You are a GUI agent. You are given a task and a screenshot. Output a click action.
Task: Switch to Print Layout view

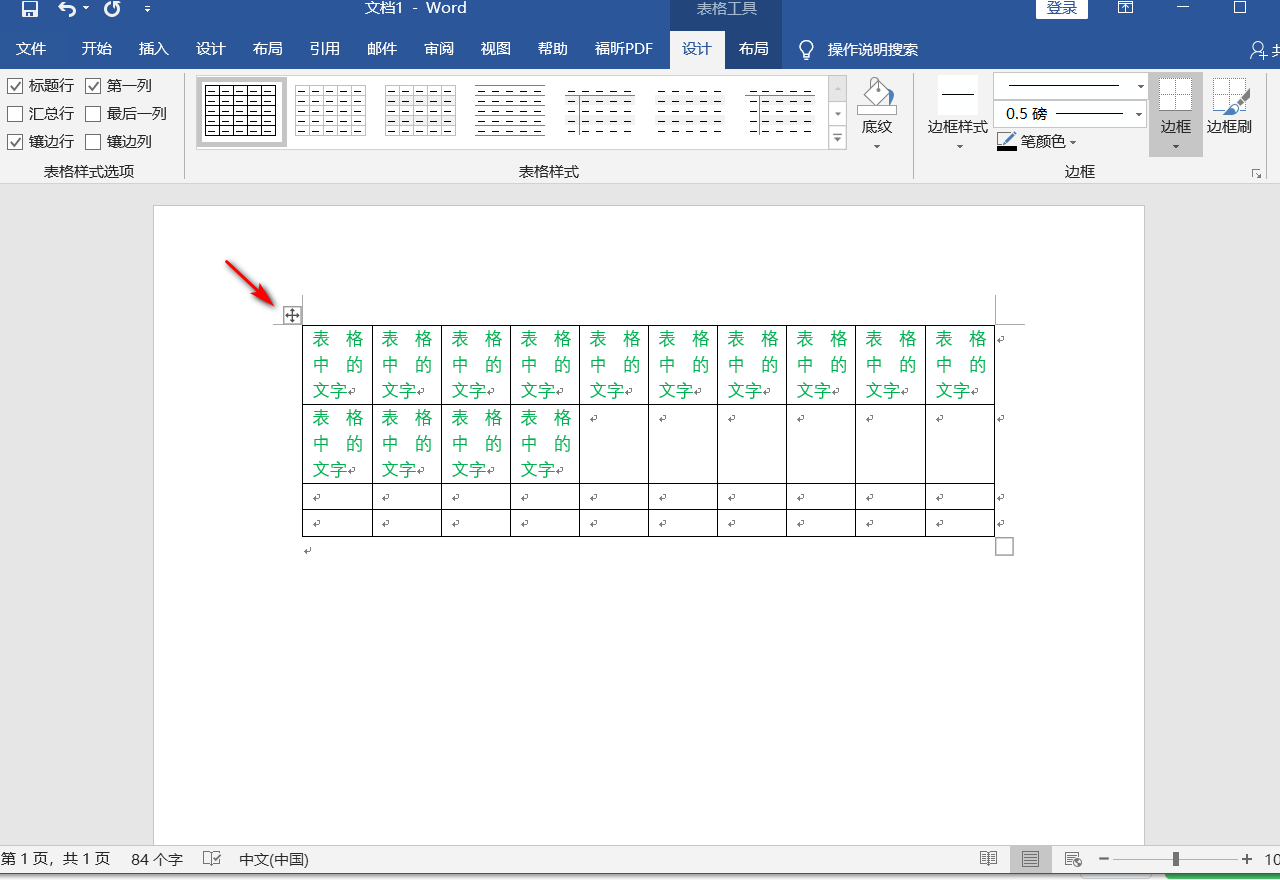click(1031, 859)
